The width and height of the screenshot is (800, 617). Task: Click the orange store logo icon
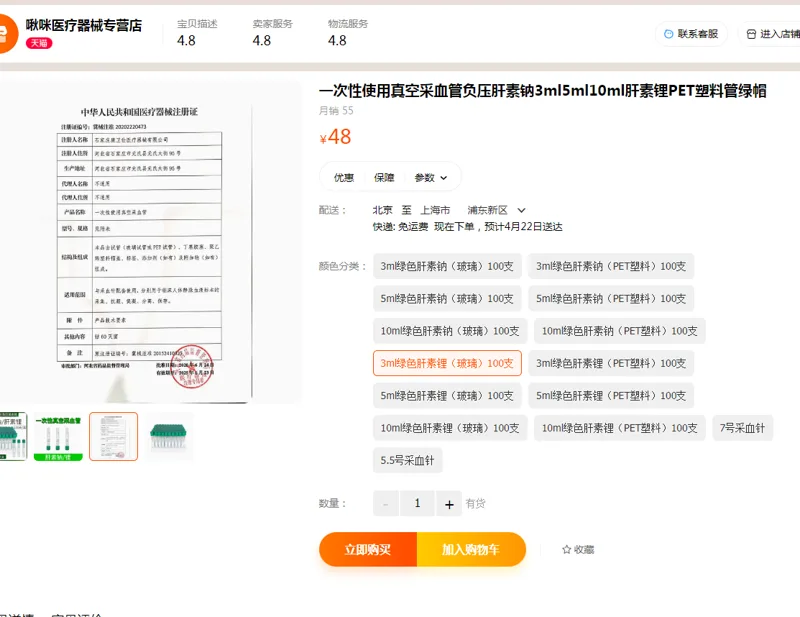tap(7, 34)
